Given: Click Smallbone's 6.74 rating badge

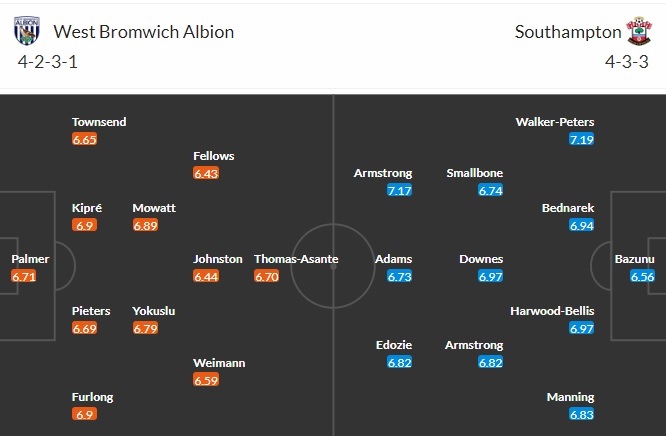Looking at the screenshot, I should point(488,191).
